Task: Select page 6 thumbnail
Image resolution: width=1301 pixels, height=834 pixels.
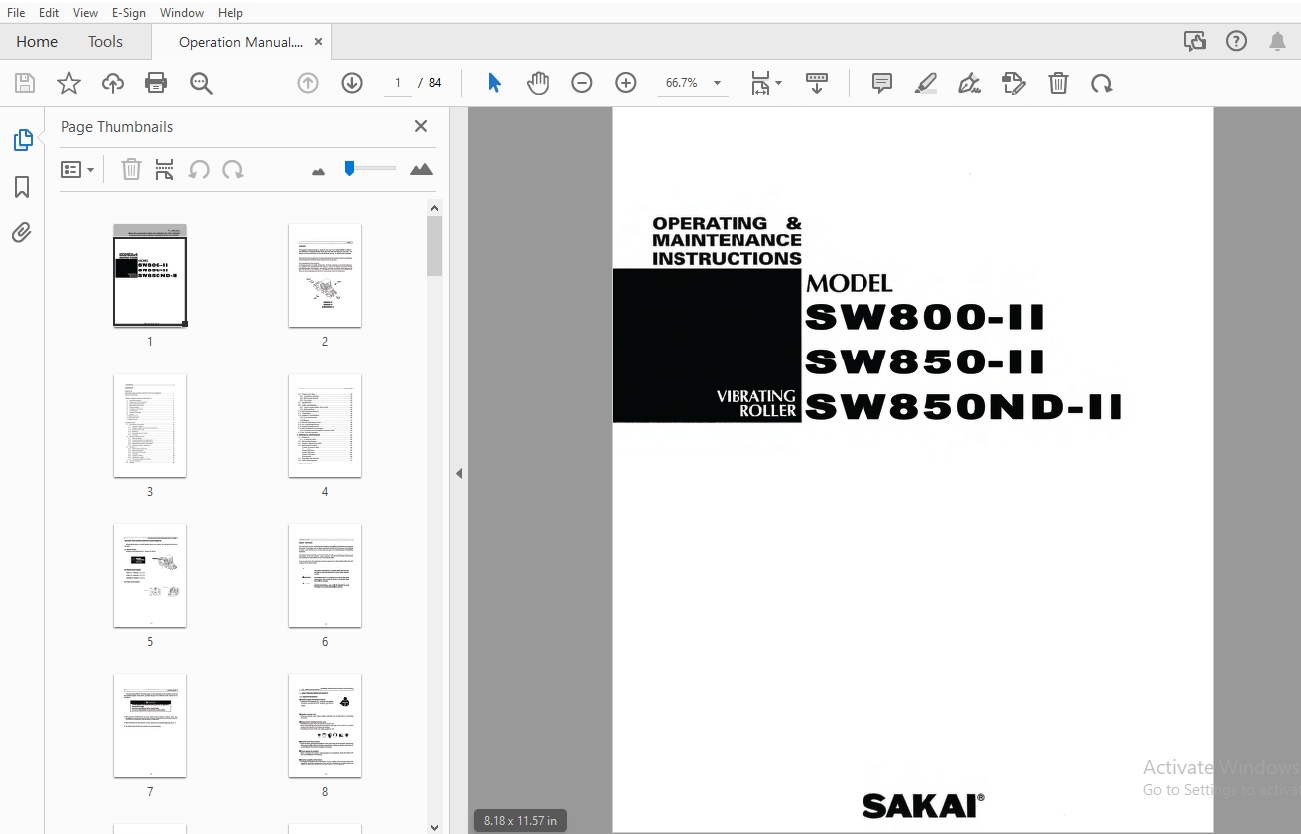Action: click(325, 575)
